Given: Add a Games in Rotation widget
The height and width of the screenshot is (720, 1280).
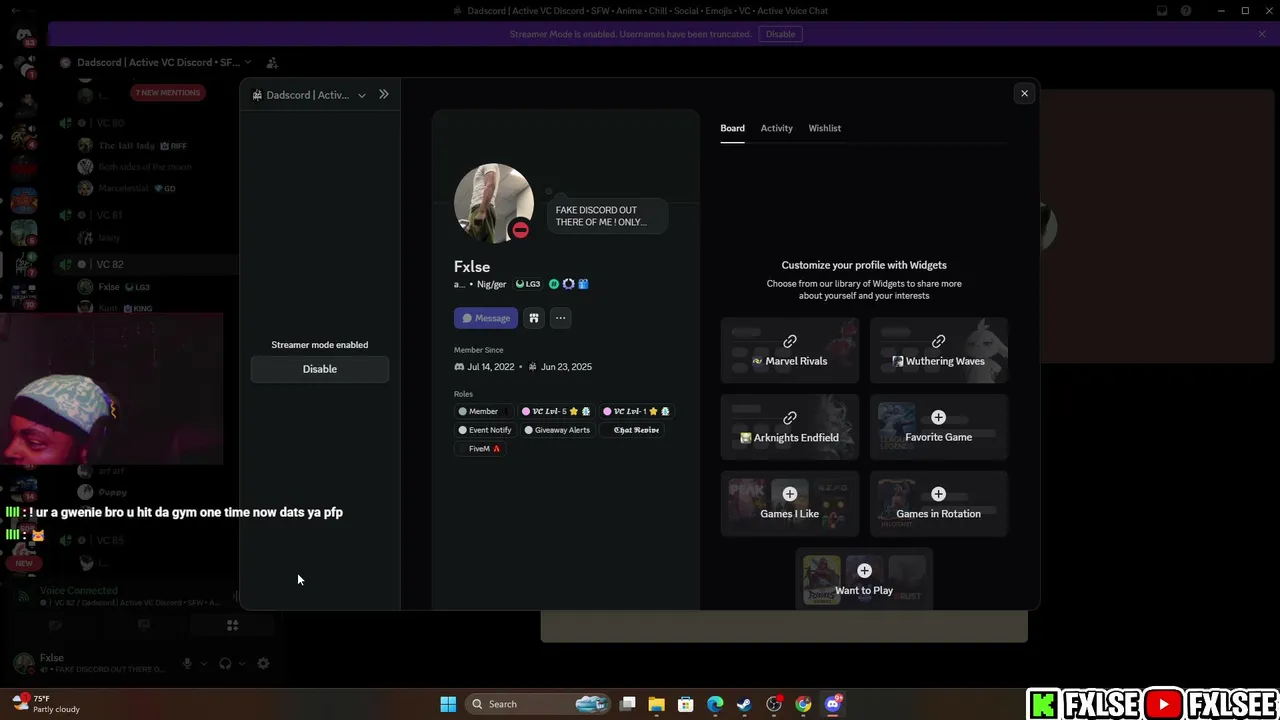Looking at the screenshot, I should (939, 503).
